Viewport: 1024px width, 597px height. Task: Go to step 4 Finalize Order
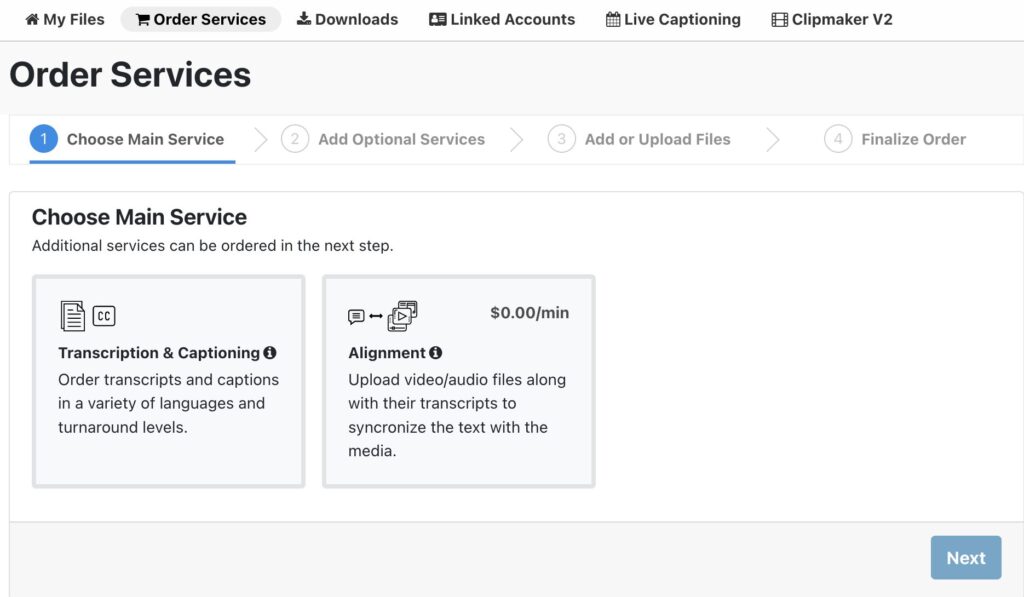click(896, 140)
